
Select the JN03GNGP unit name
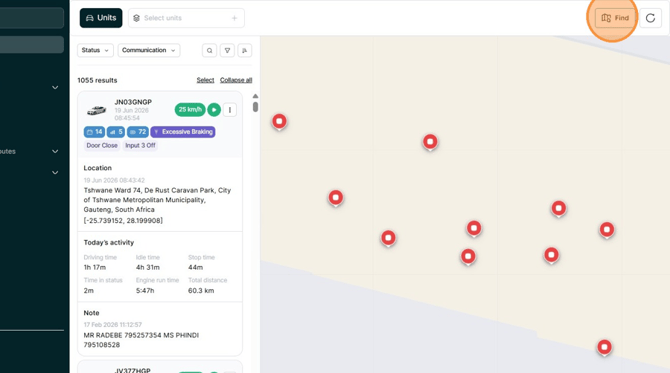[133, 102]
